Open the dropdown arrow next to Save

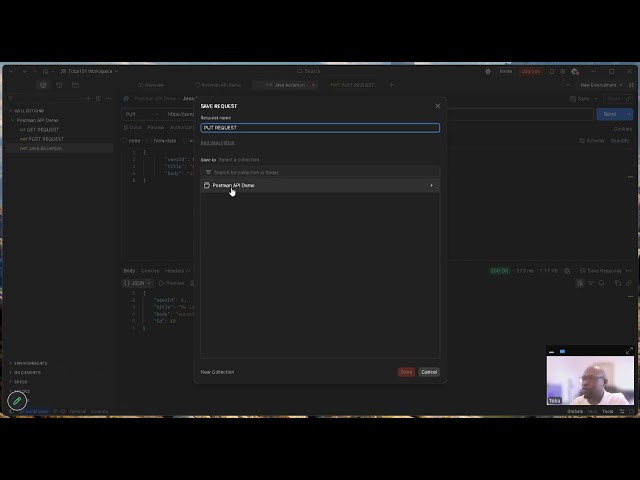coord(596,99)
